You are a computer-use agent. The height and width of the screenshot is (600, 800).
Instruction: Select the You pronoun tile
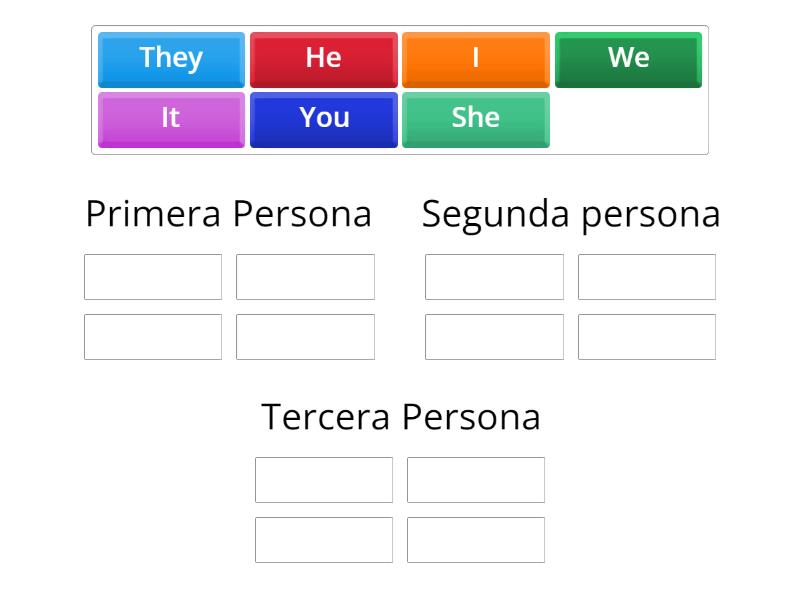[x=323, y=118]
